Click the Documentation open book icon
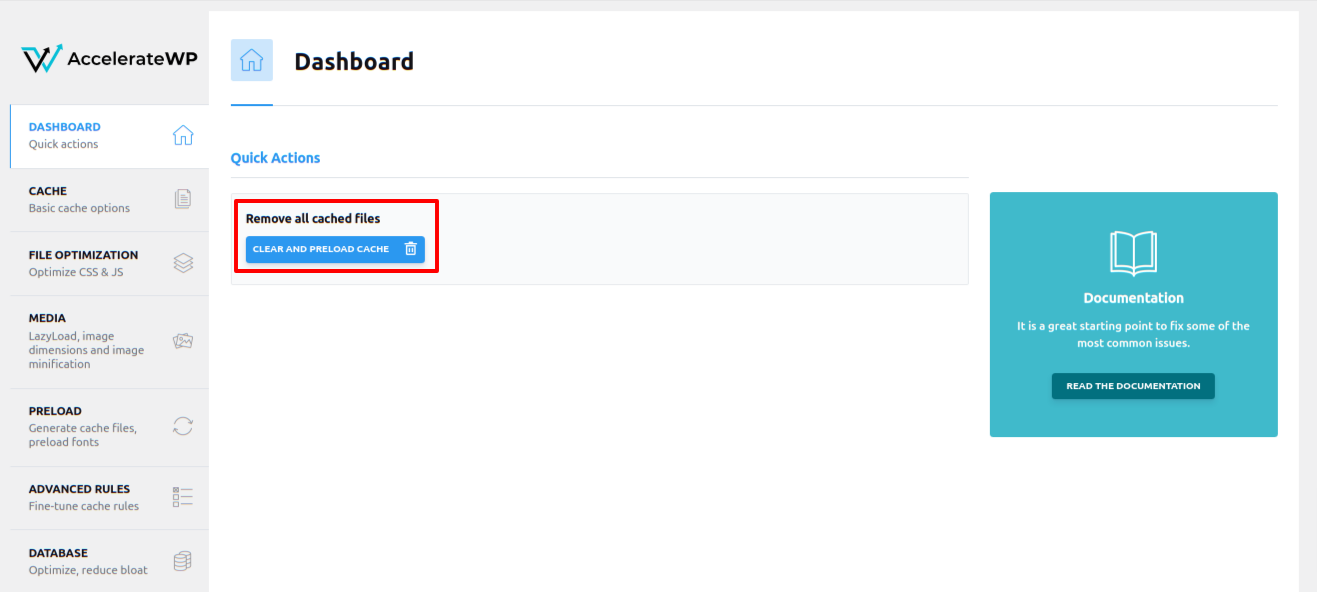The image size is (1317, 592). [x=1133, y=253]
